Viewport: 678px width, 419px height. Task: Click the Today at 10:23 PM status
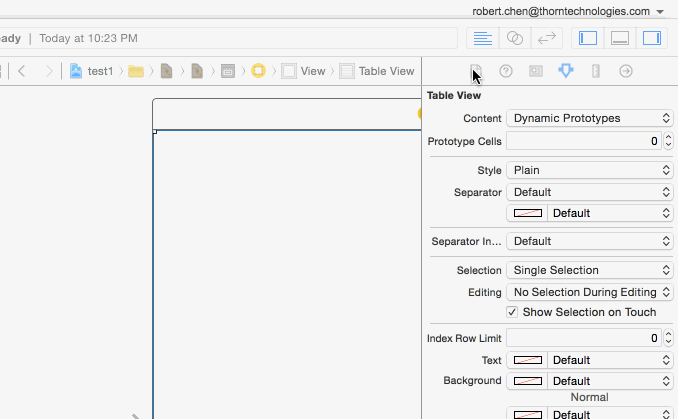(x=89, y=38)
